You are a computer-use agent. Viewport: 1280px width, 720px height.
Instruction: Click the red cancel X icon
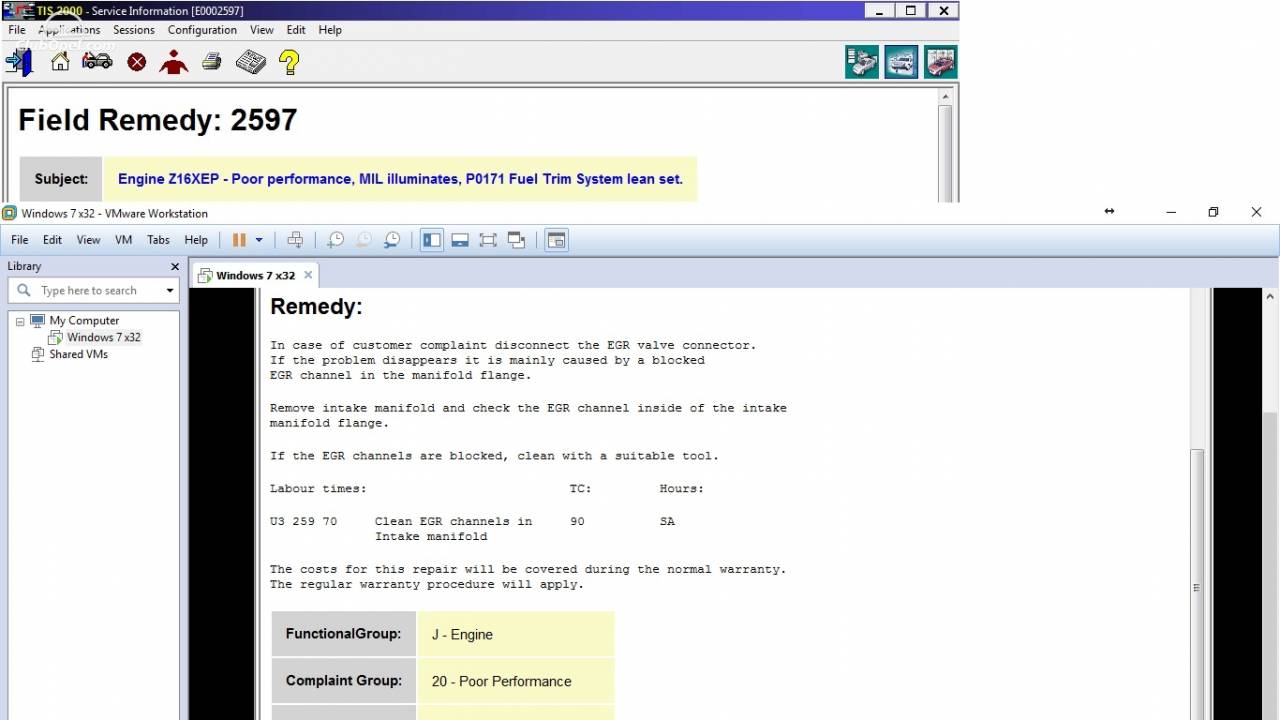pyautogui.click(x=137, y=63)
